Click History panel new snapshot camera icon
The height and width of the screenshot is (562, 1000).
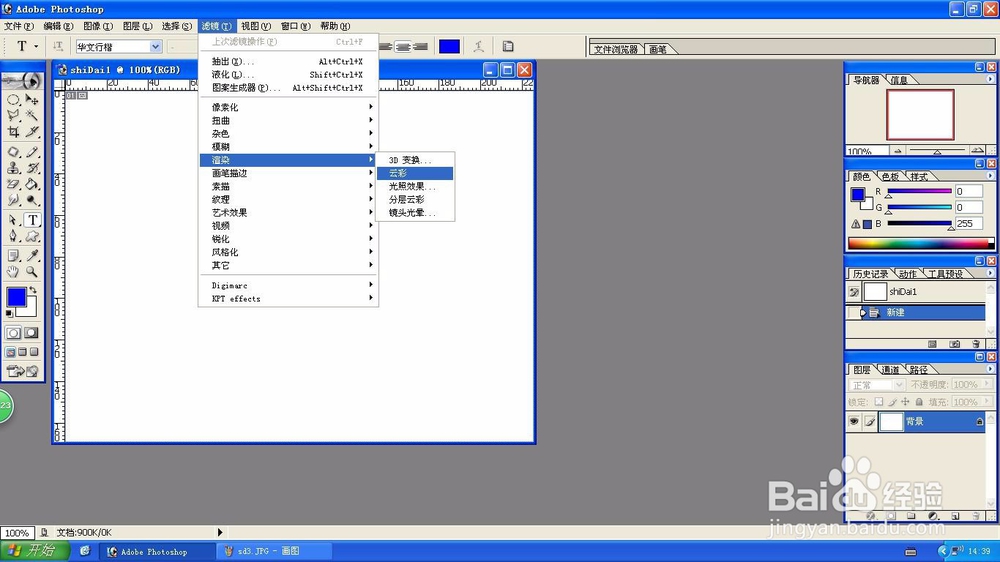[954, 344]
